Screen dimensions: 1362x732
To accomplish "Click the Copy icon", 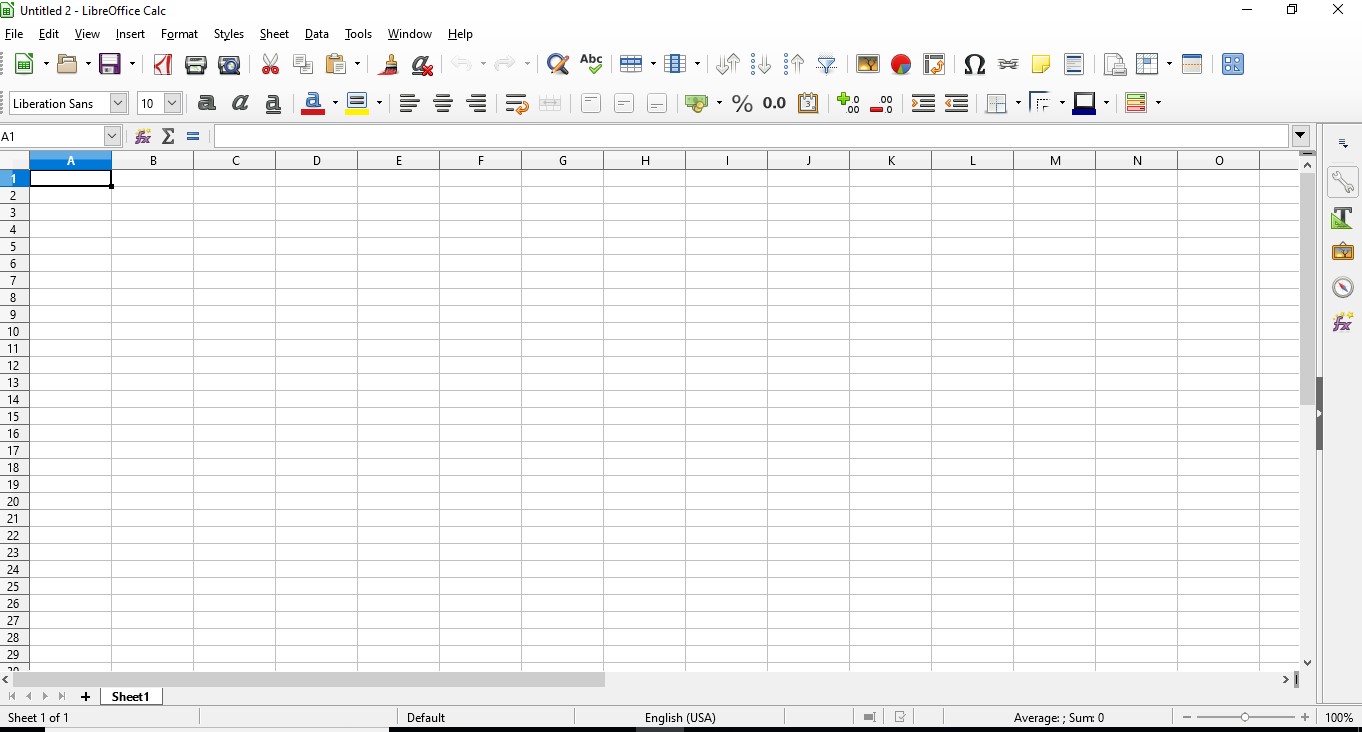I will pyautogui.click(x=303, y=64).
